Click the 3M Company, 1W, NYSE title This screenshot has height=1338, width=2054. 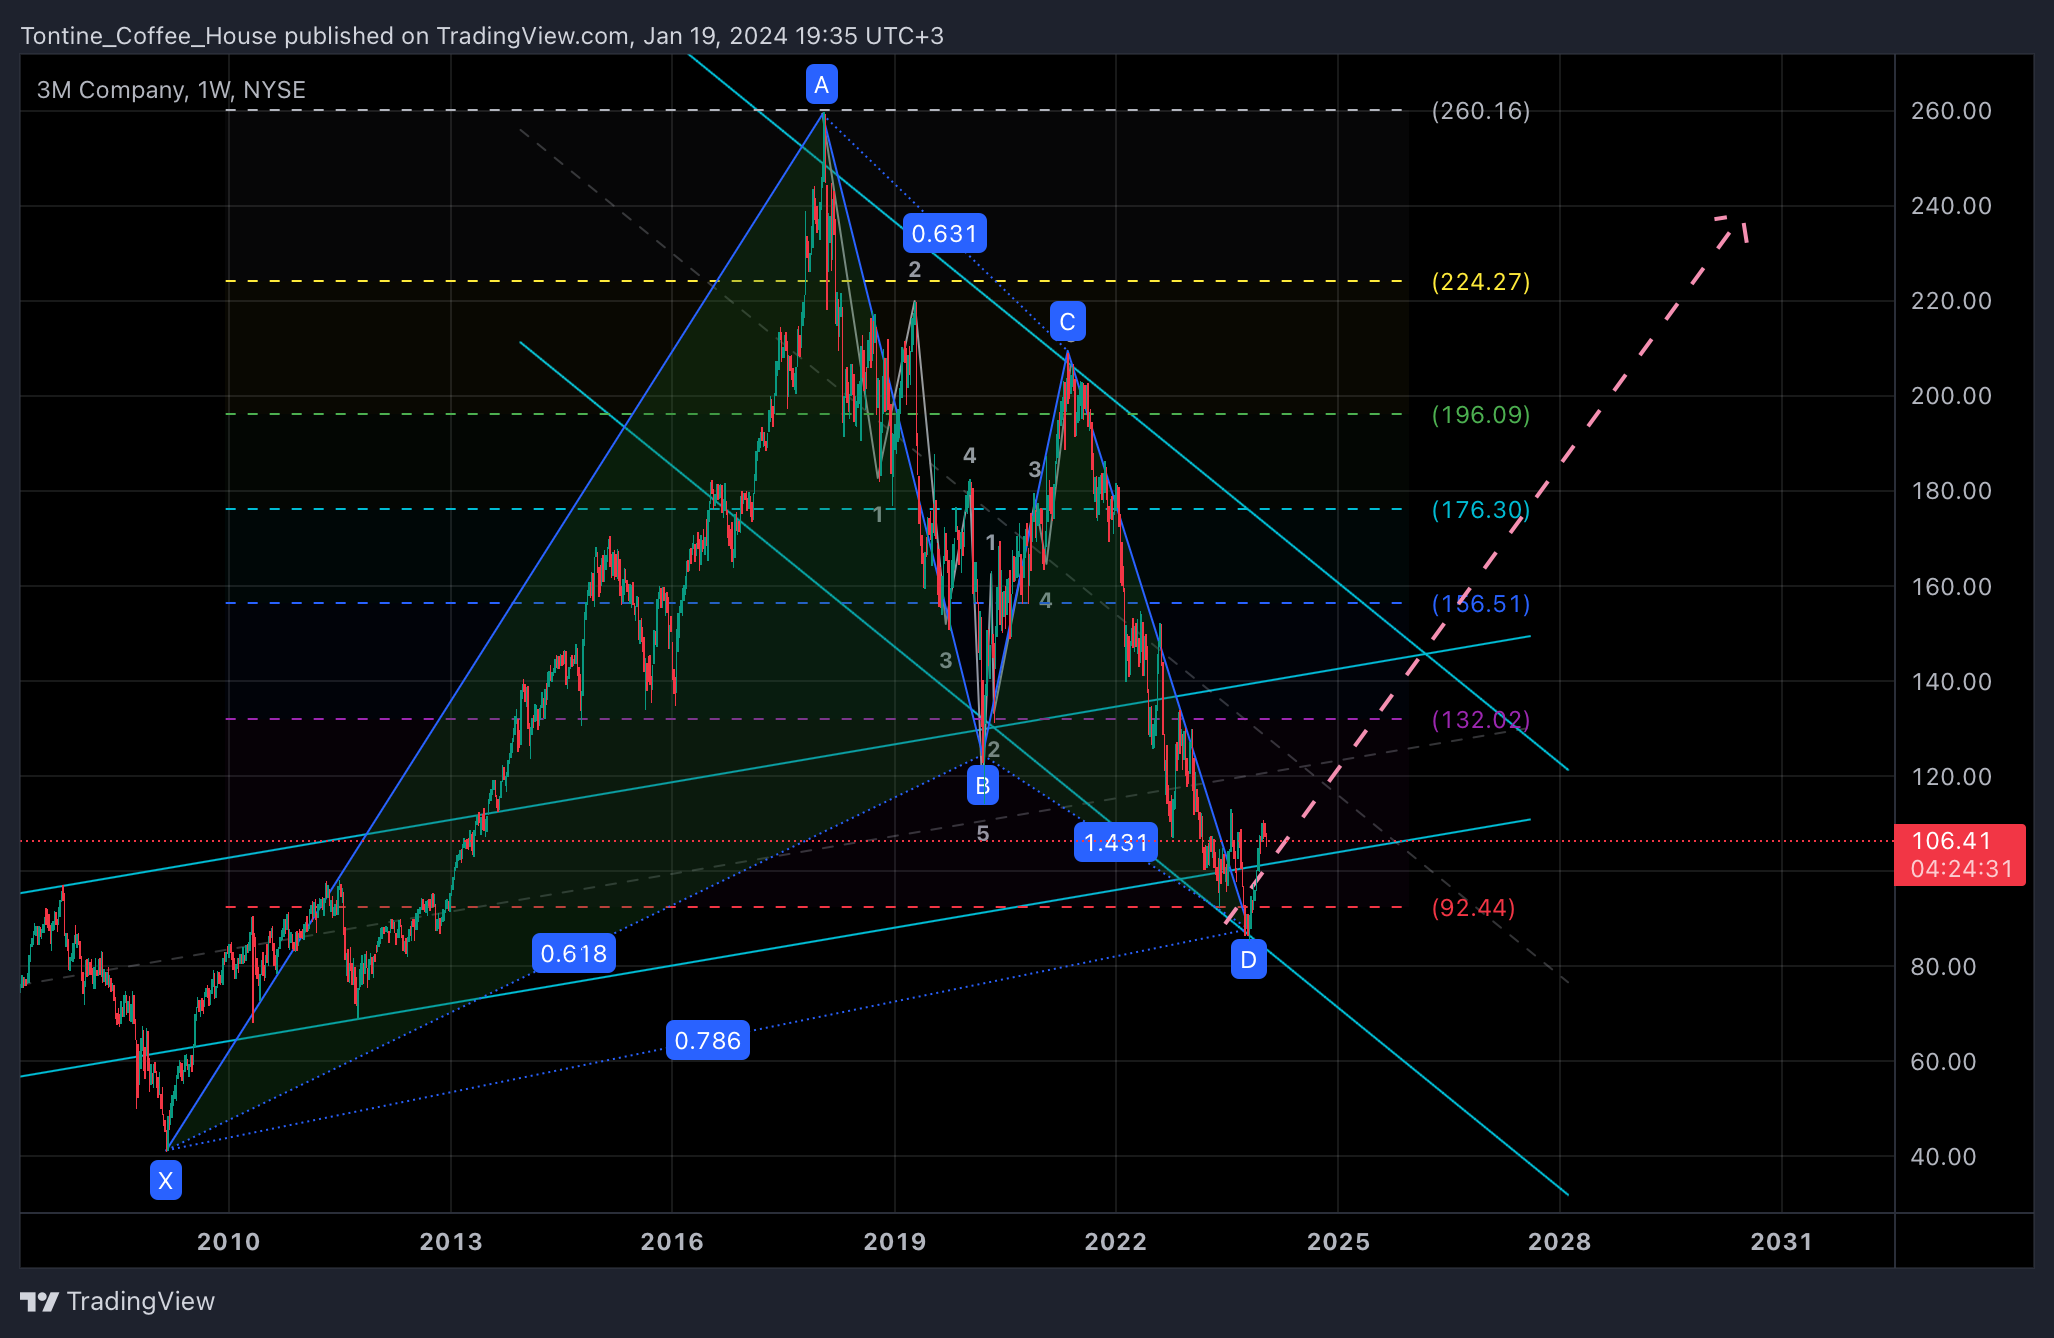tap(171, 90)
